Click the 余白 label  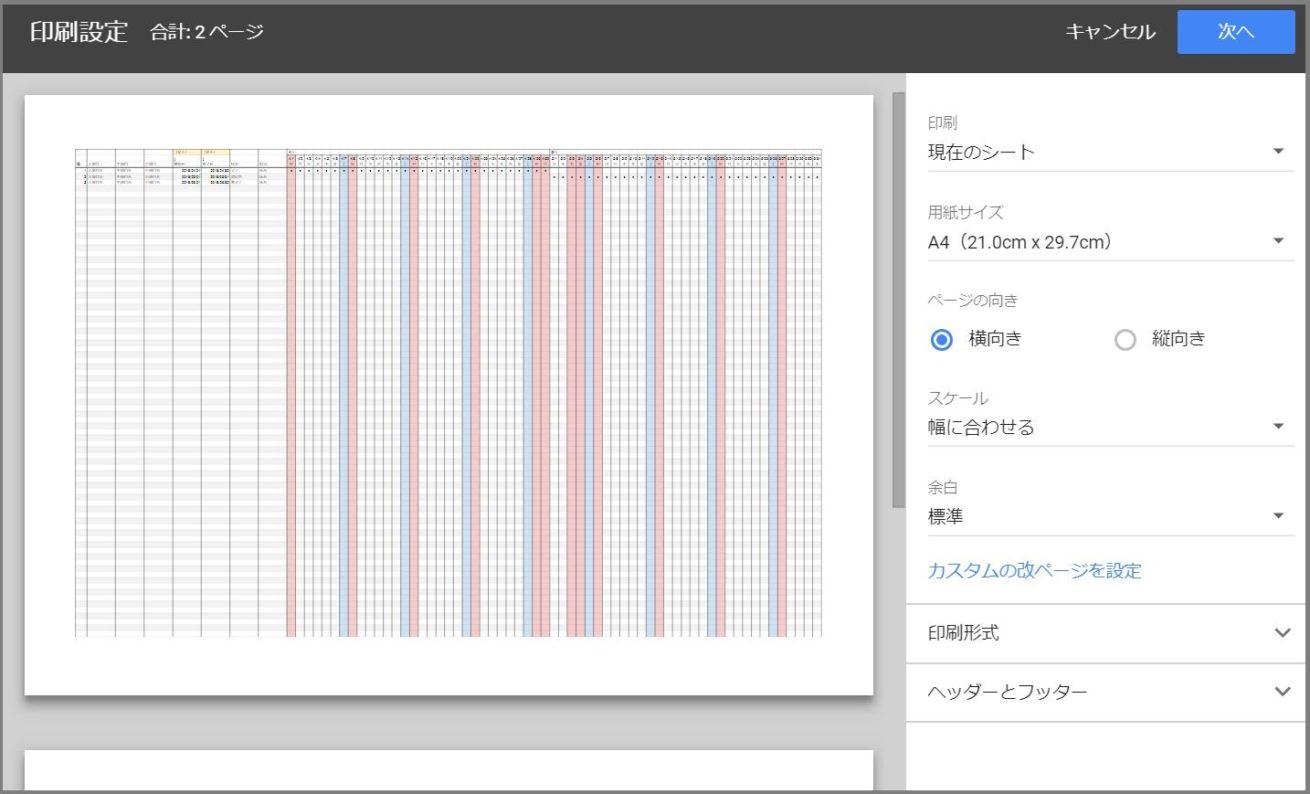point(943,487)
